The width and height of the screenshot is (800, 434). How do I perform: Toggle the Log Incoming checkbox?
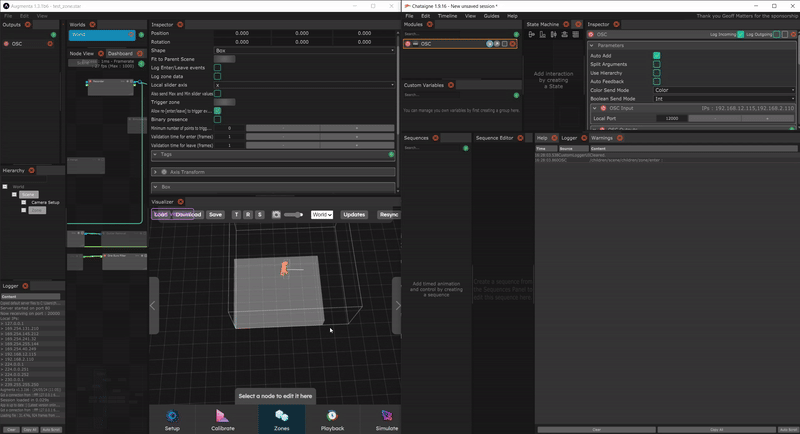coord(740,34)
